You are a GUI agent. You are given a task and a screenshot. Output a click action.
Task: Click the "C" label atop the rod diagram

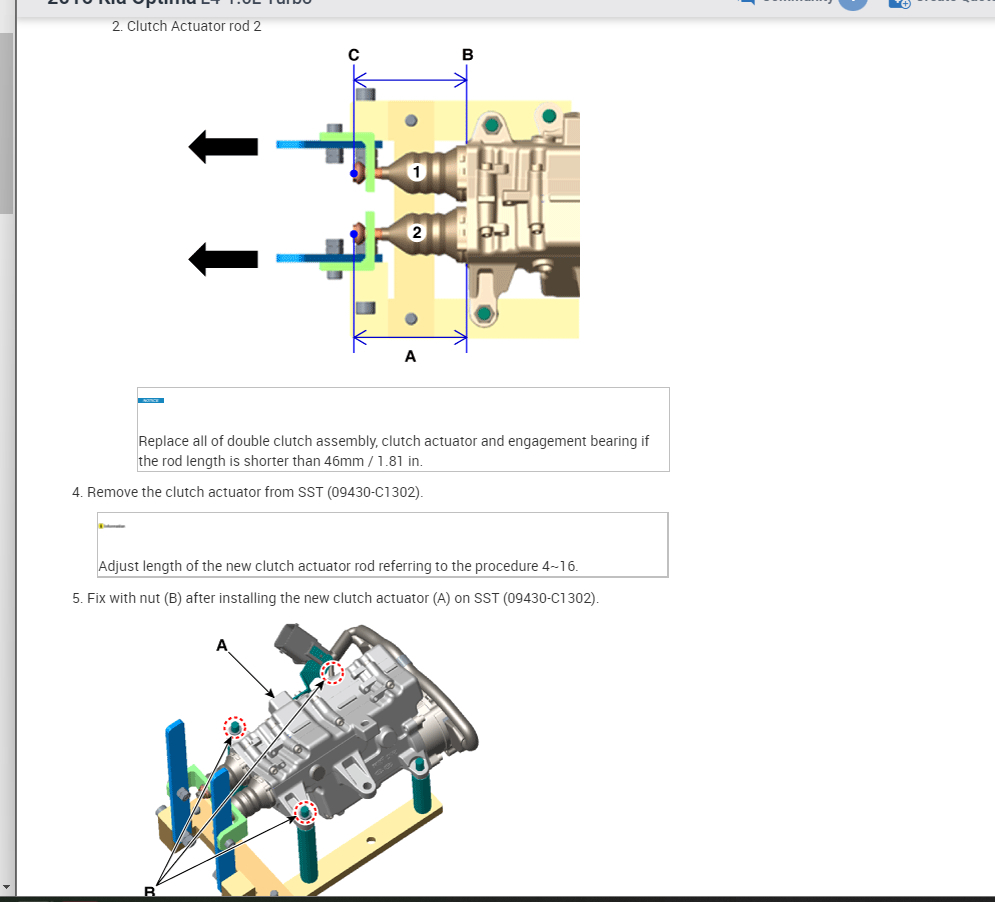click(x=353, y=55)
